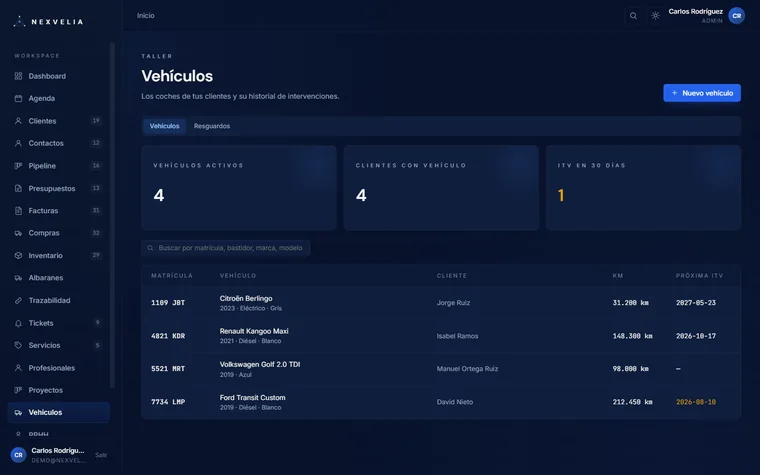Click Ford Transit Custom name
This screenshot has height=475, width=760.
[x=253, y=397]
